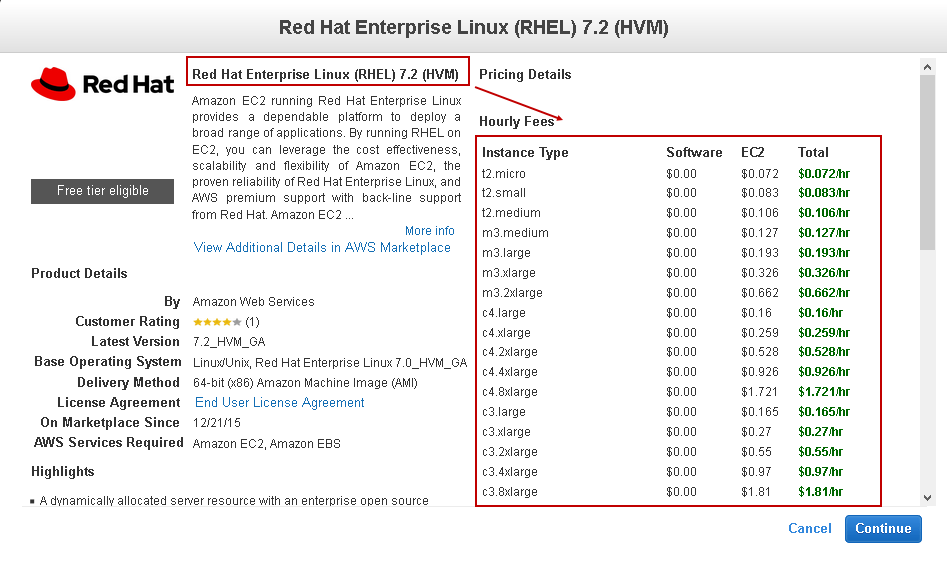
Task: Select the c4.2xlarge instance row label
Action: 510,352
